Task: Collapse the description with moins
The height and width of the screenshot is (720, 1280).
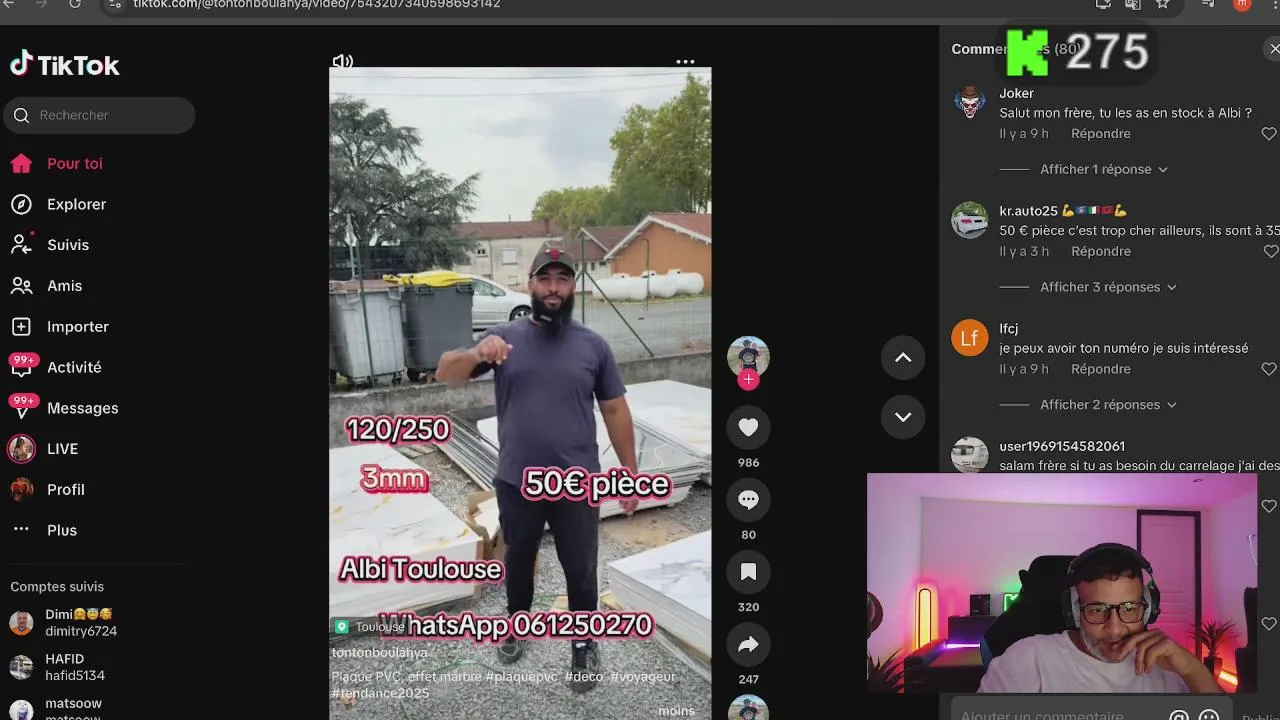Action: tap(676, 711)
